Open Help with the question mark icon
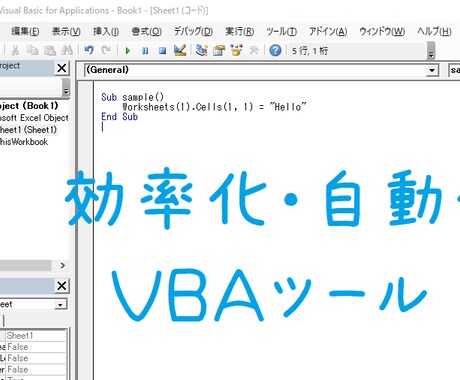The image size is (460, 380). click(x=275, y=51)
